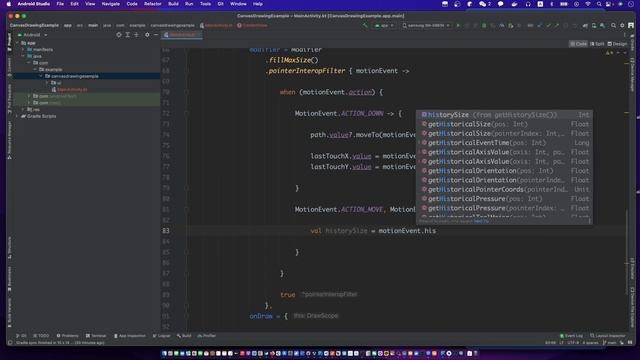Expand the manifests folder
This screenshot has height=360, width=640.
(x=23, y=49)
